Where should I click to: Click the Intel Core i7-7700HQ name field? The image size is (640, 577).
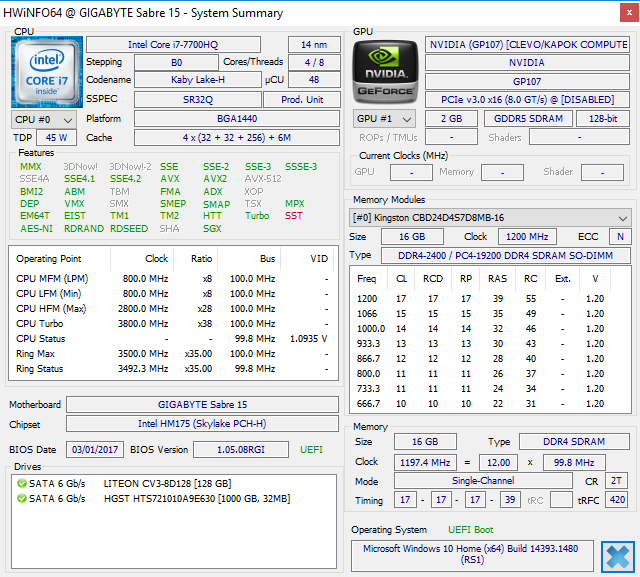[173, 44]
